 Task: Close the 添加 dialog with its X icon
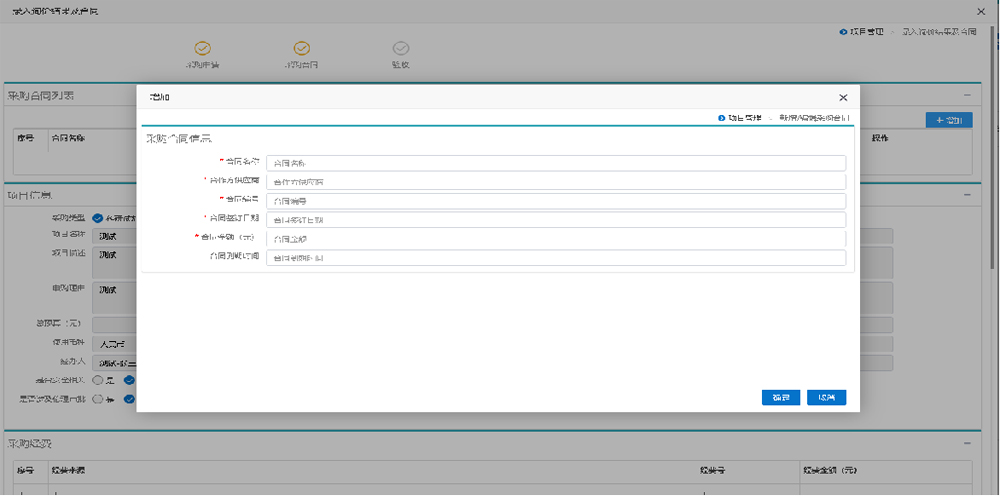(843, 98)
